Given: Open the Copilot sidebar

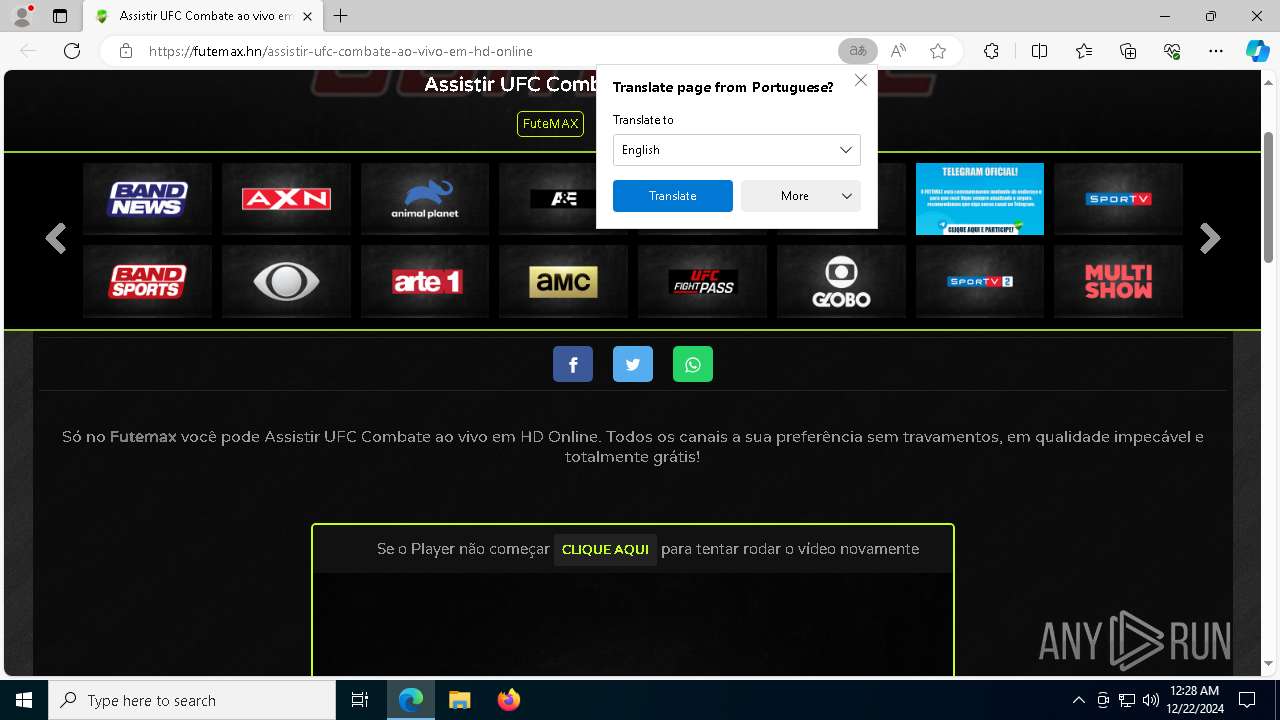Looking at the screenshot, I should pos(1258,51).
